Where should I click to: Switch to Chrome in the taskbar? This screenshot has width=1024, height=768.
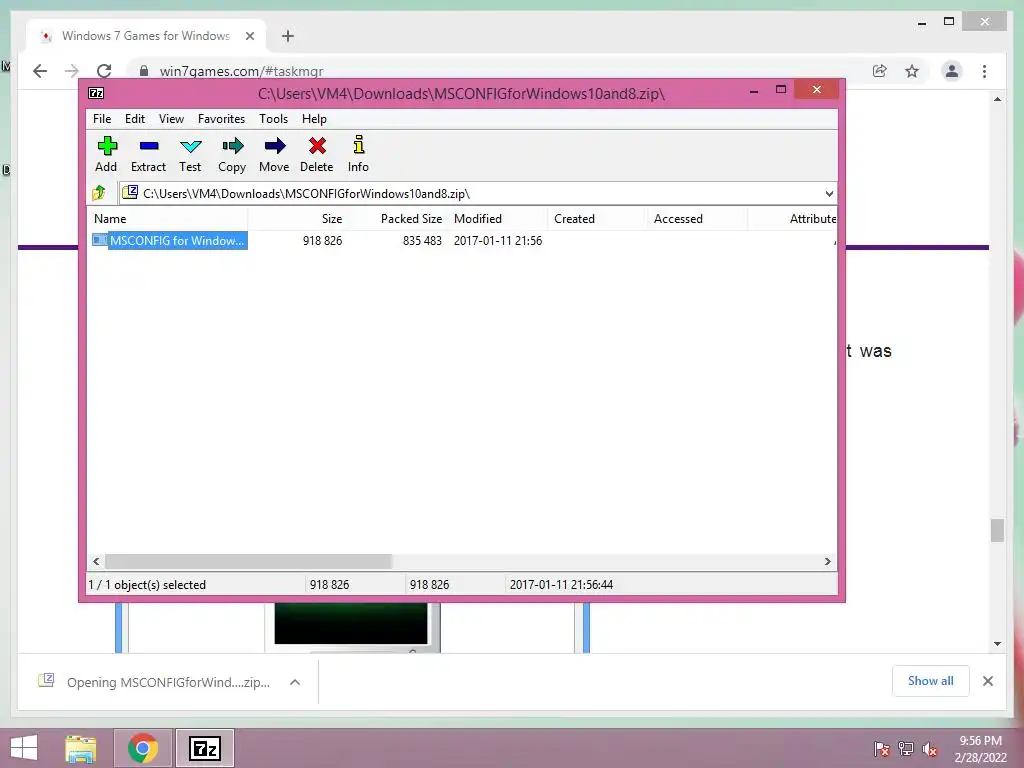[x=143, y=748]
